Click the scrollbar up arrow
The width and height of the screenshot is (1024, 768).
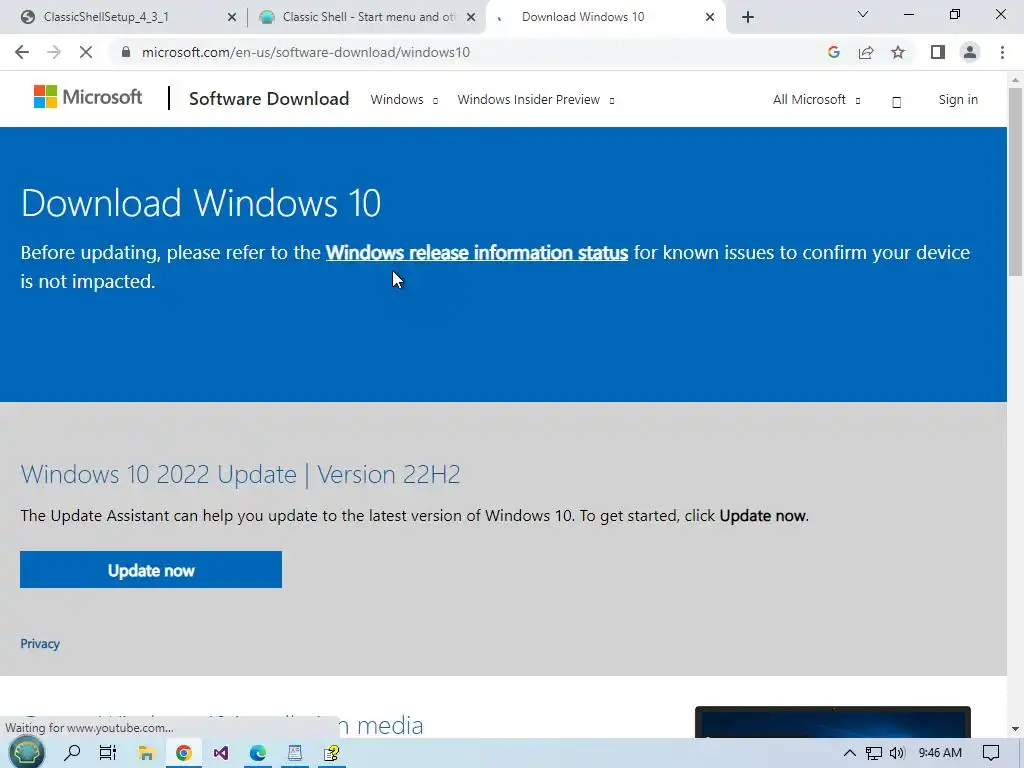(1016, 80)
